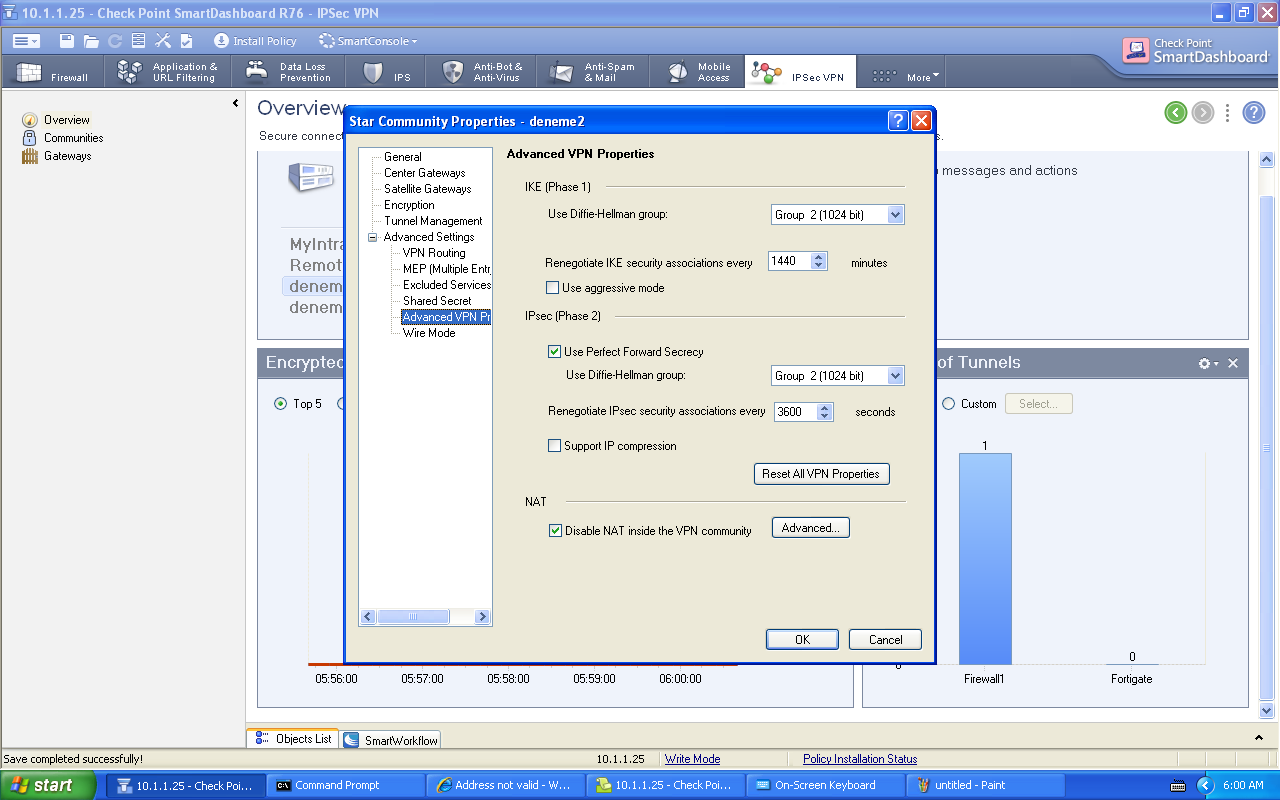The width and height of the screenshot is (1280, 800).
Task: Click the IPsec renegotiation seconds field
Action: click(795, 411)
